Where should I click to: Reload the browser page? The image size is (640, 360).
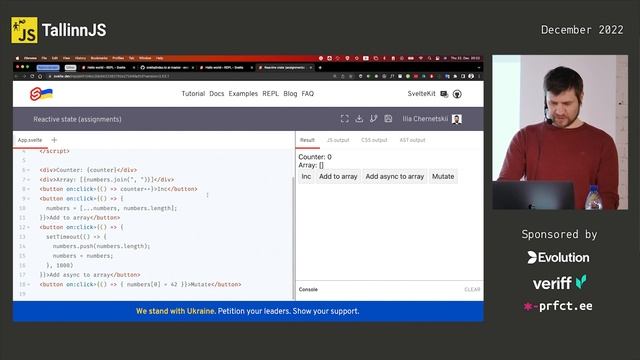point(32,76)
